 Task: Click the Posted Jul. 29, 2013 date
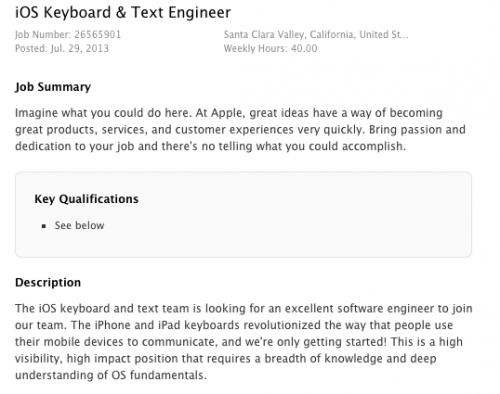[x=62, y=49]
